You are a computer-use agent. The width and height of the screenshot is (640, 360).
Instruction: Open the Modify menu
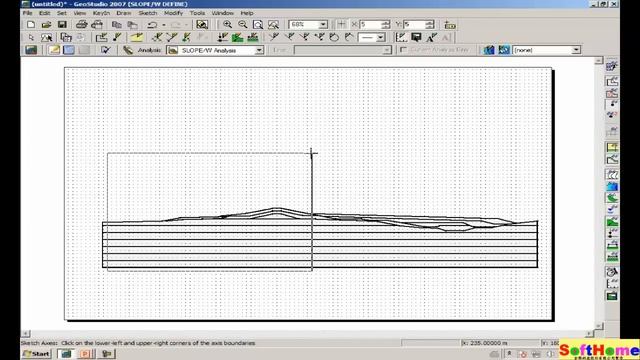[x=173, y=13]
